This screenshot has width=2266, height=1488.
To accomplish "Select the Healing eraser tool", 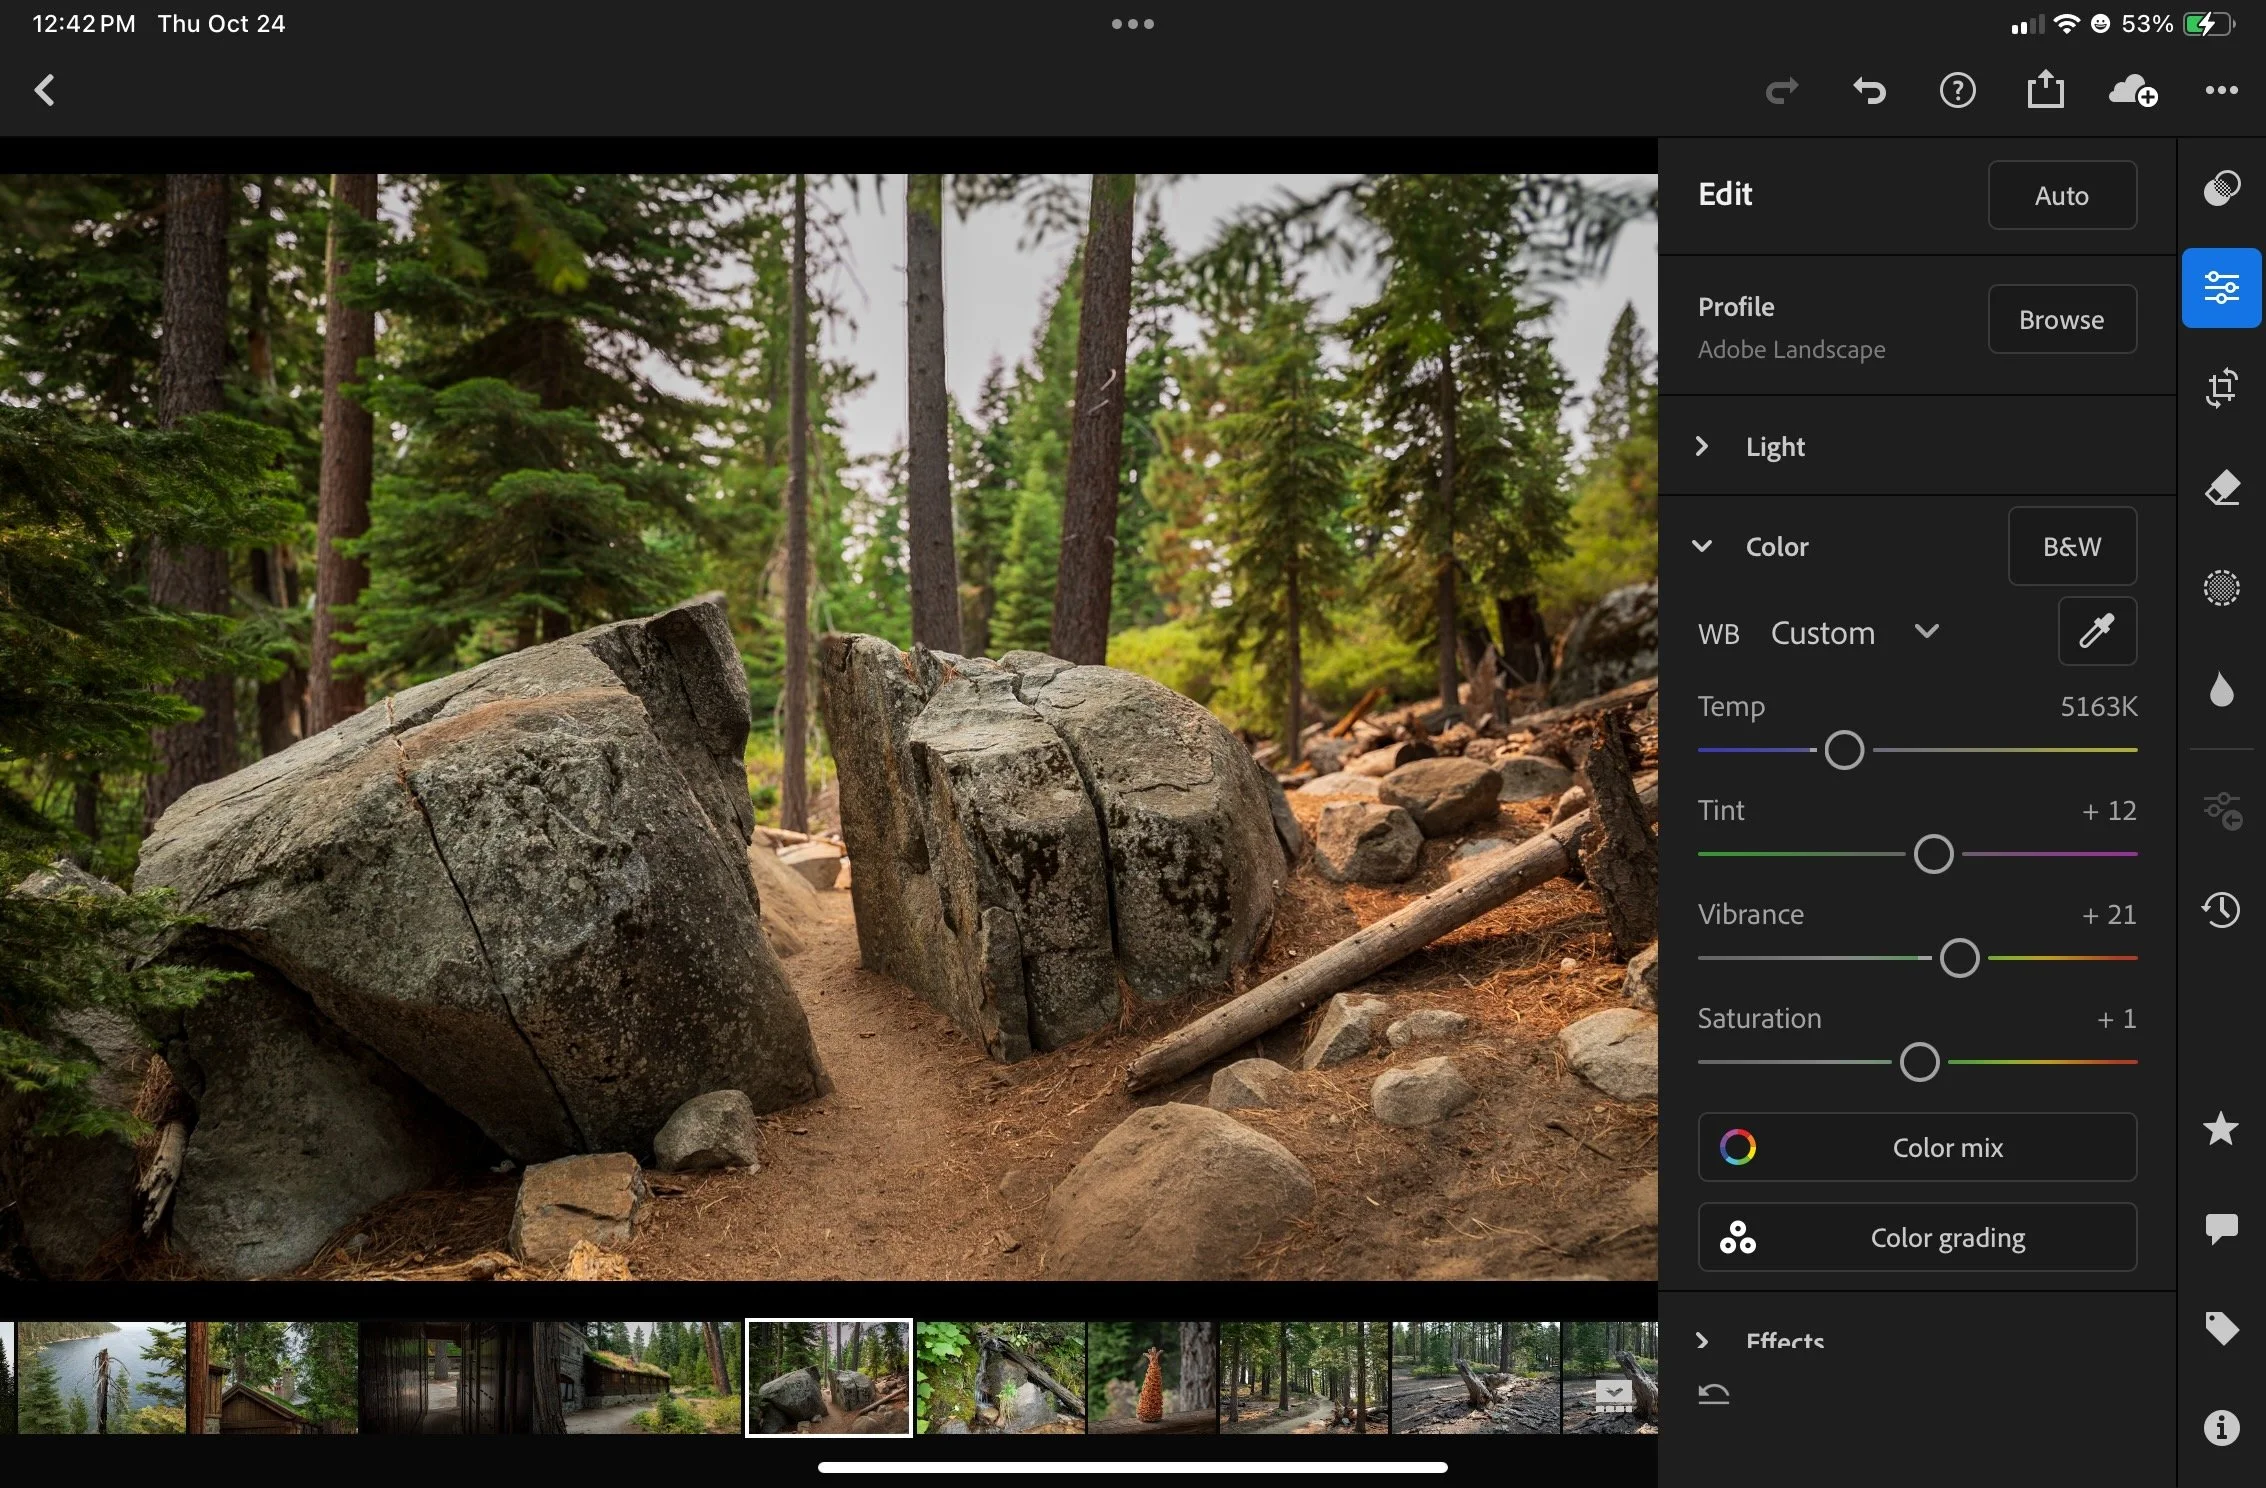I will (x=2221, y=488).
